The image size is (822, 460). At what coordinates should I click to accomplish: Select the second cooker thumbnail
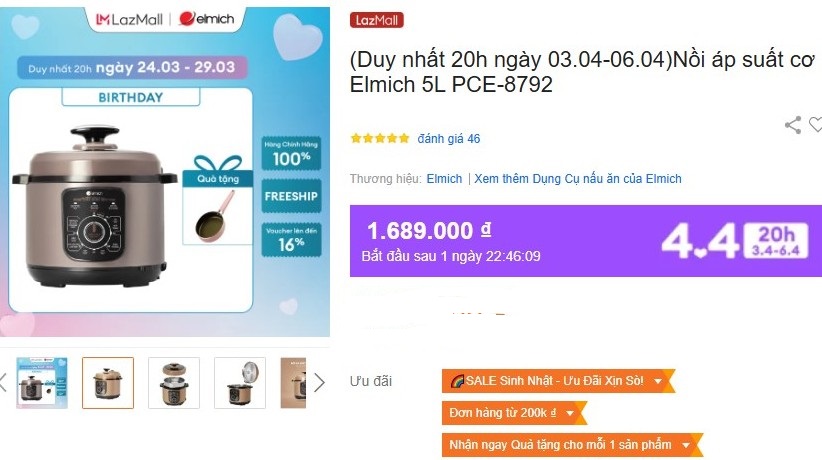click(x=108, y=383)
